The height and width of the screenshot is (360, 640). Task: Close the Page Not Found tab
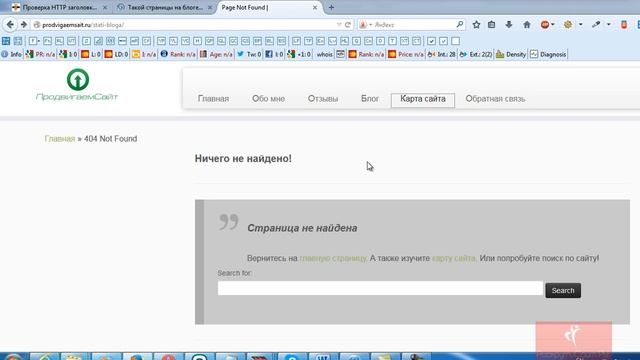click(x=315, y=7)
